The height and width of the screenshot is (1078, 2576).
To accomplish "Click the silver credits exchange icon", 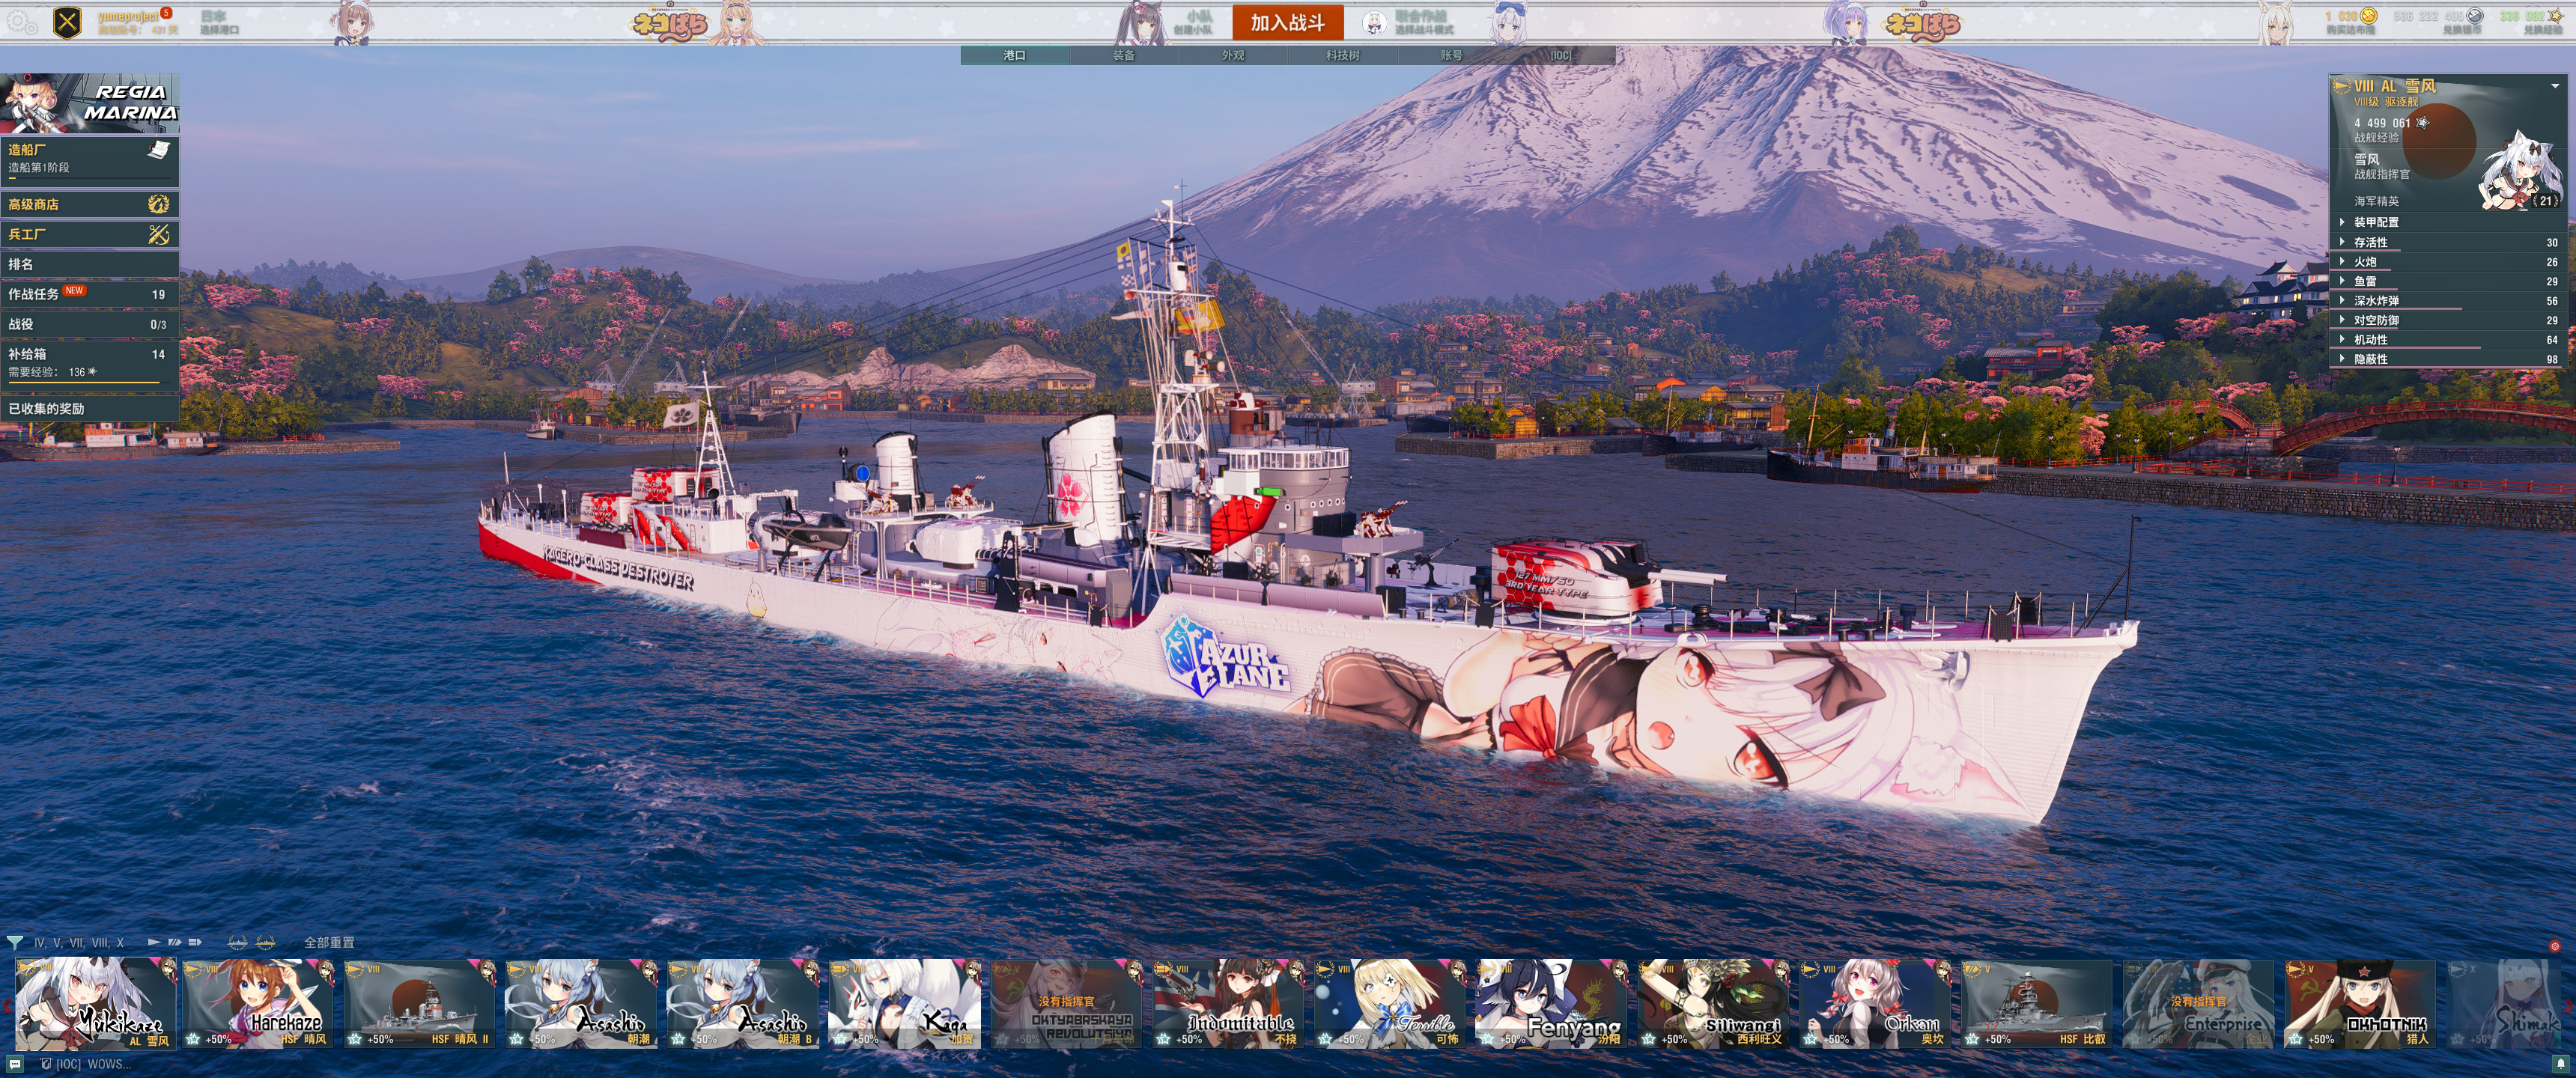I will pos(2475,16).
